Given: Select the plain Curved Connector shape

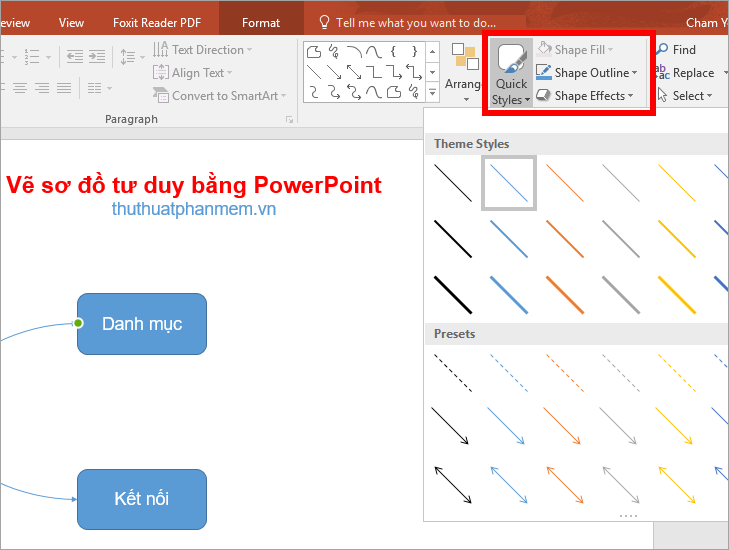Looking at the screenshot, I should (x=314, y=92).
